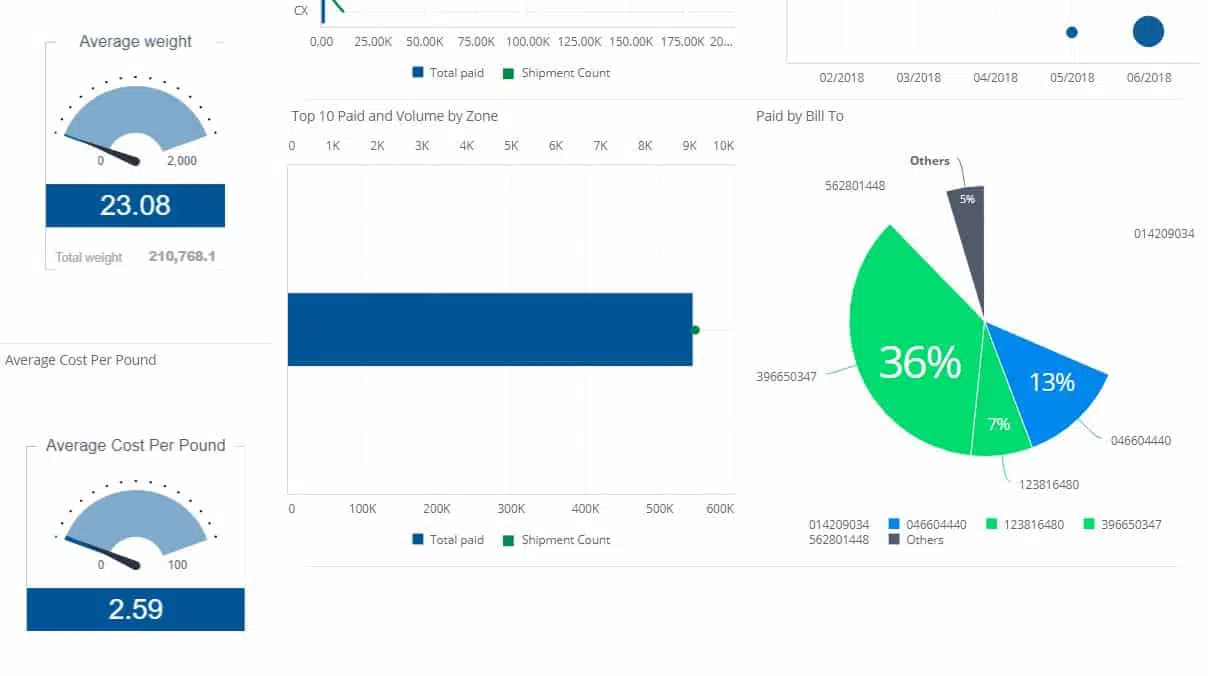Toggle the 123816480 green legend swatch
1208x676 pixels.
(991, 524)
